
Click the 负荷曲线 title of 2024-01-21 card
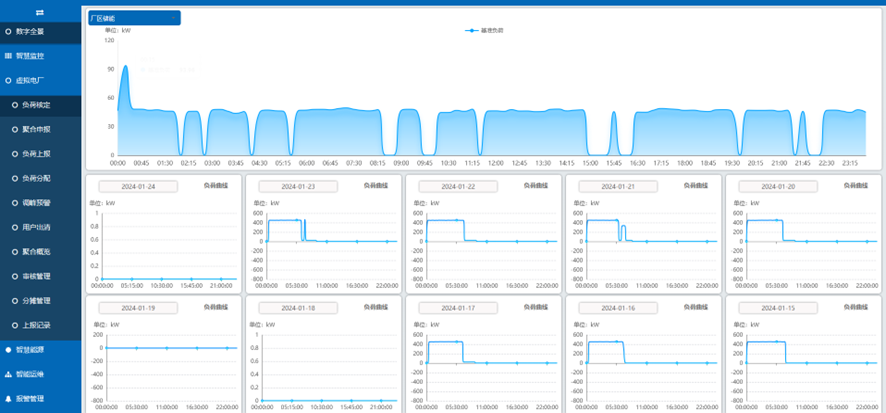point(696,185)
